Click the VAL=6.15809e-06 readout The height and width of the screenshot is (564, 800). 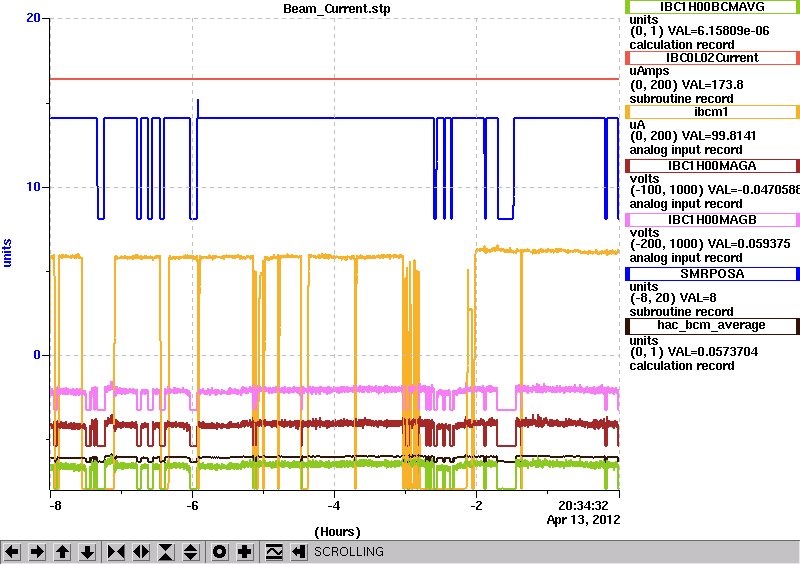[x=718, y=31]
